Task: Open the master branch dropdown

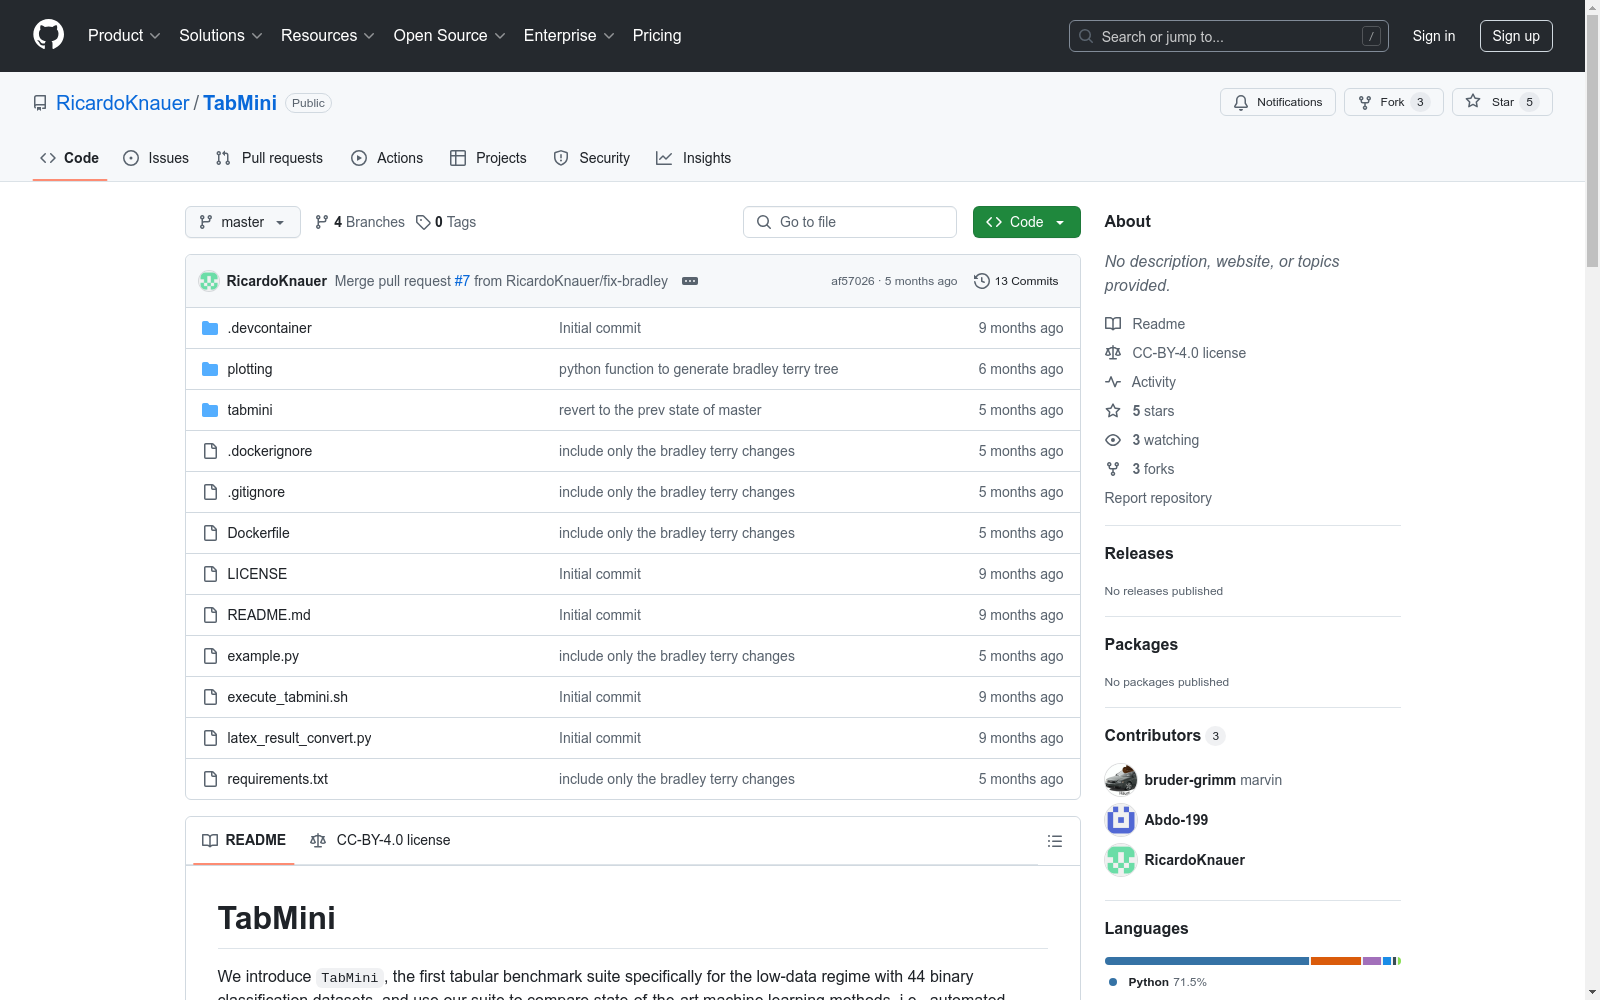Action: 243,222
